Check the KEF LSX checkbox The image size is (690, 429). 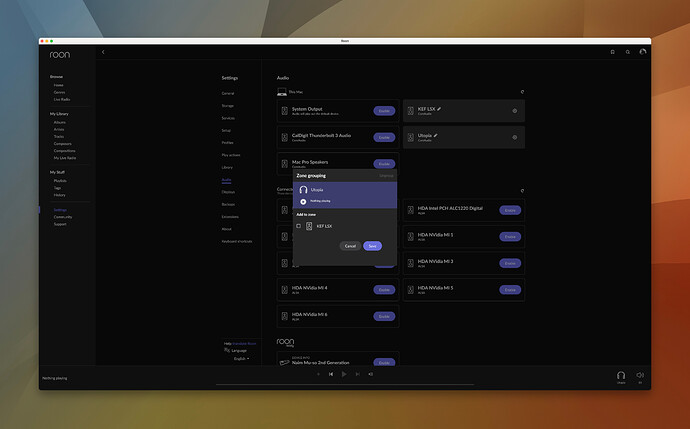[298, 226]
